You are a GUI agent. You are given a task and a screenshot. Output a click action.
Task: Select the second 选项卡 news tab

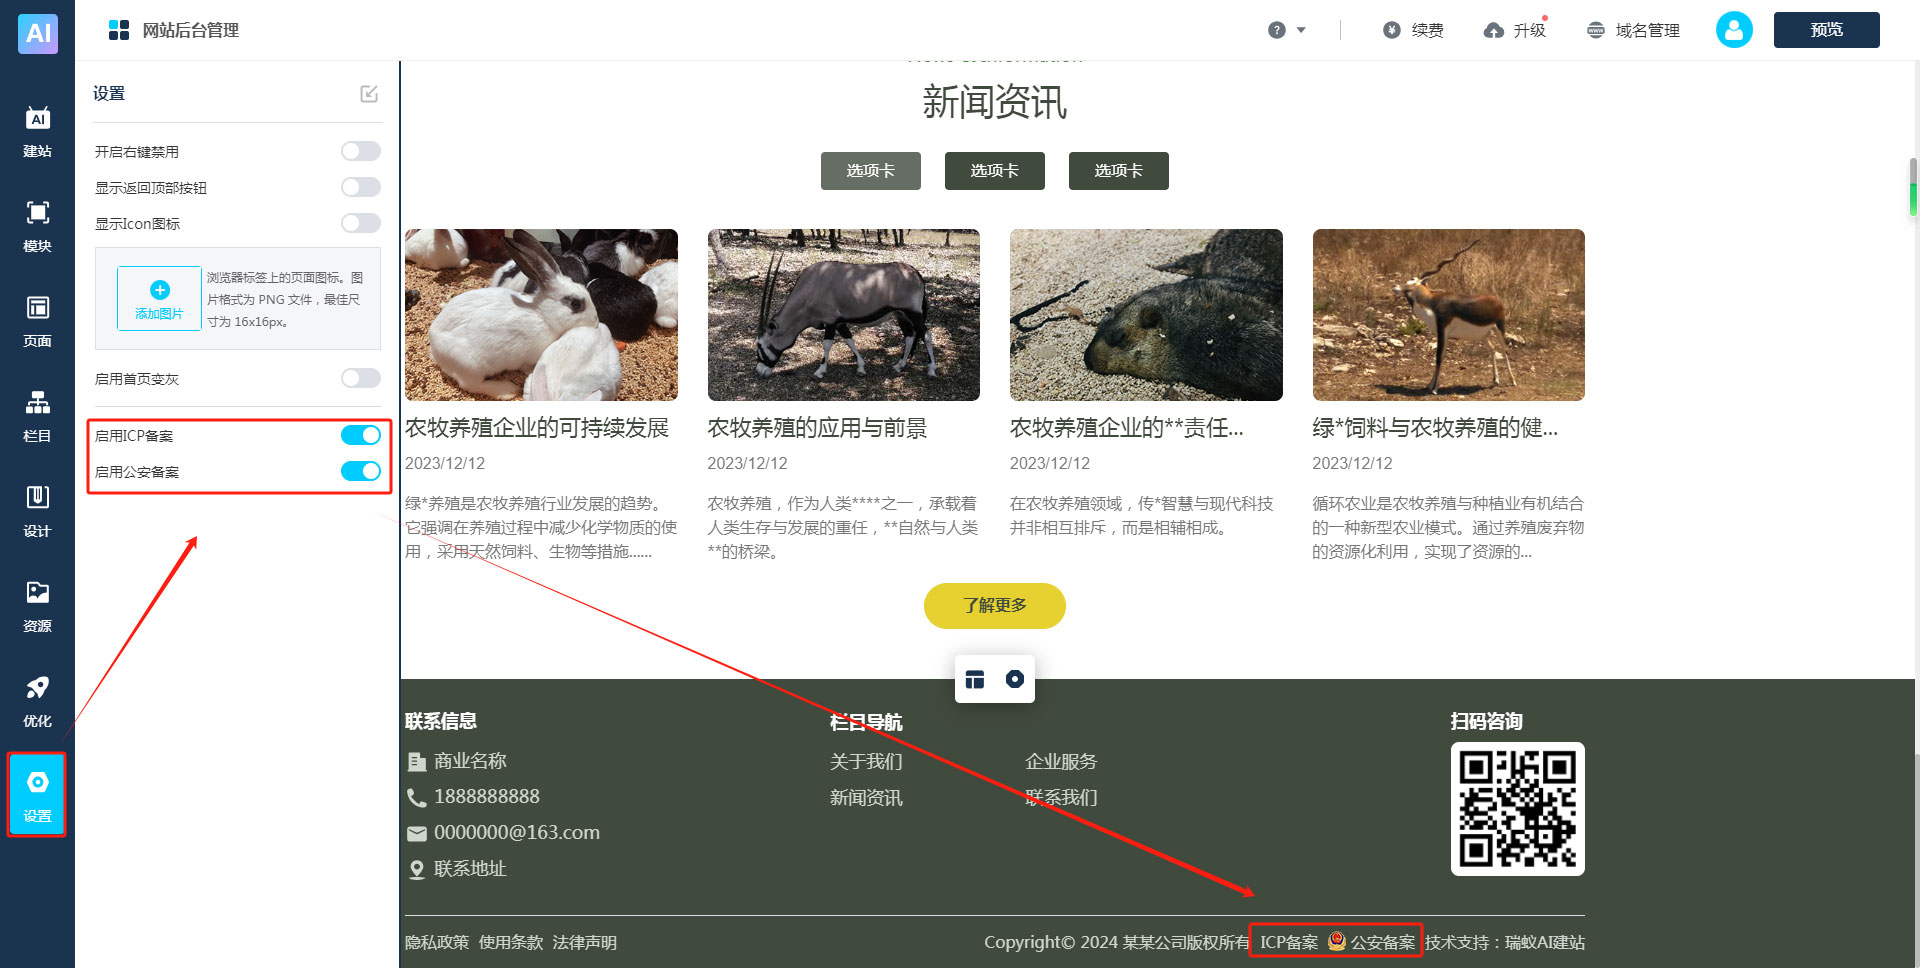tap(995, 171)
